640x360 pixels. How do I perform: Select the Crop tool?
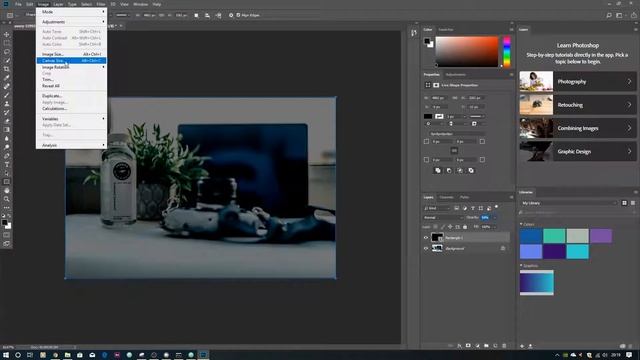pos(7,69)
